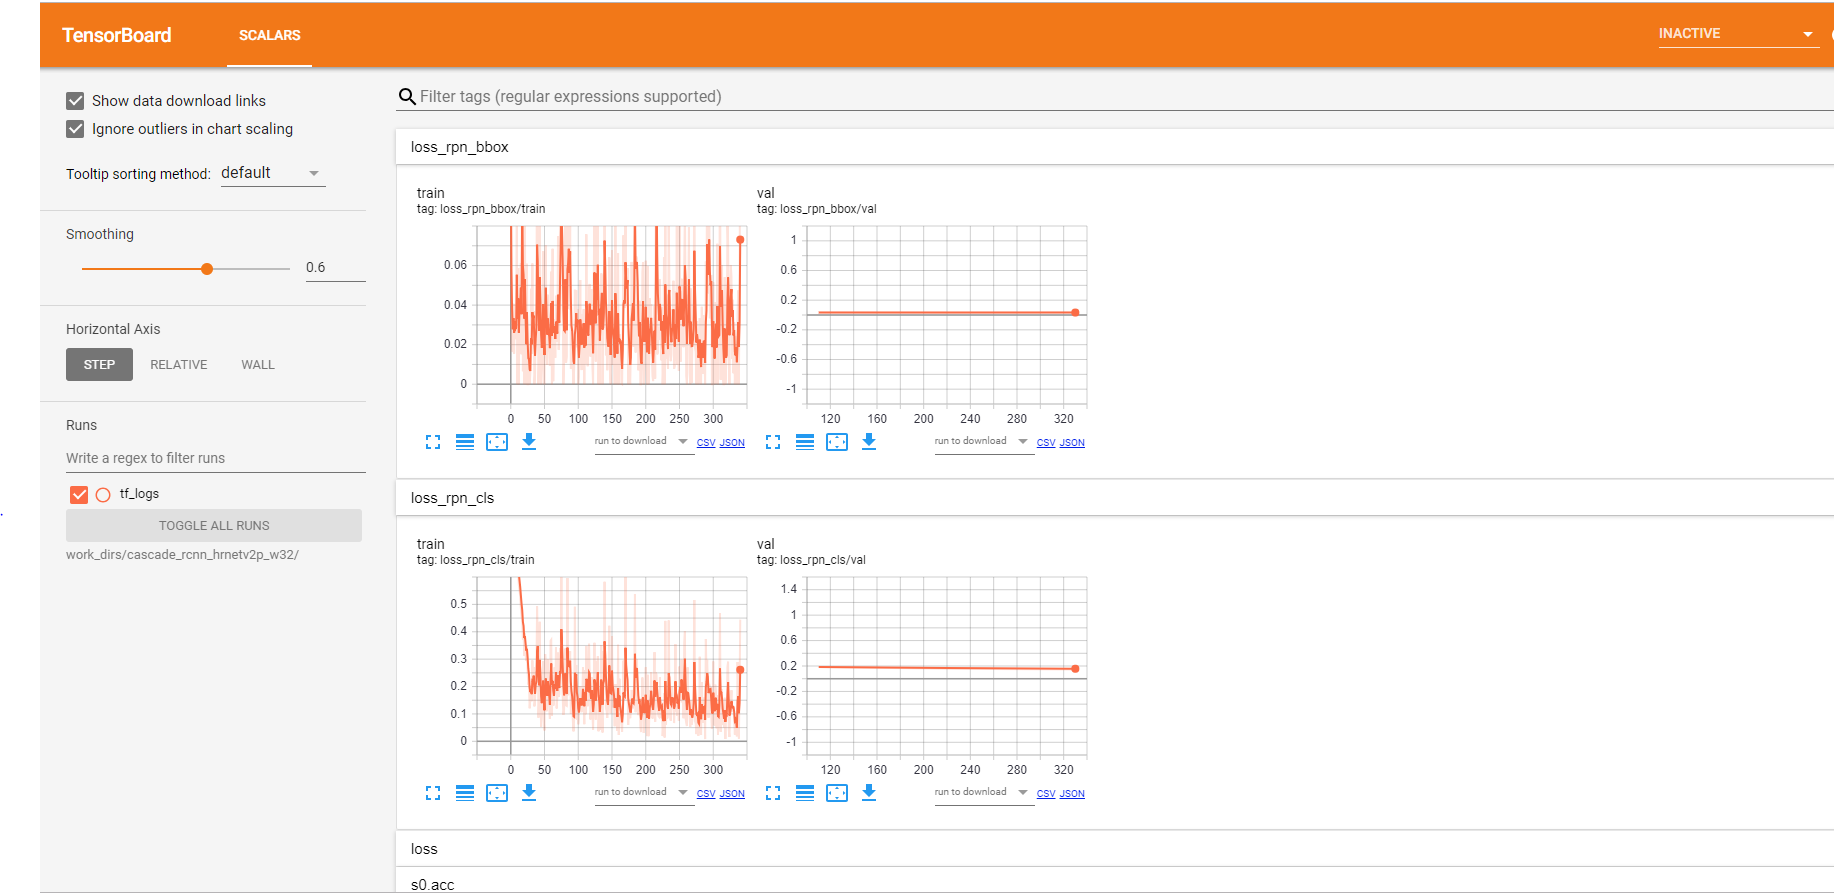Open run to download dropdown for loss_rpn_cls train

pyautogui.click(x=643, y=793)
